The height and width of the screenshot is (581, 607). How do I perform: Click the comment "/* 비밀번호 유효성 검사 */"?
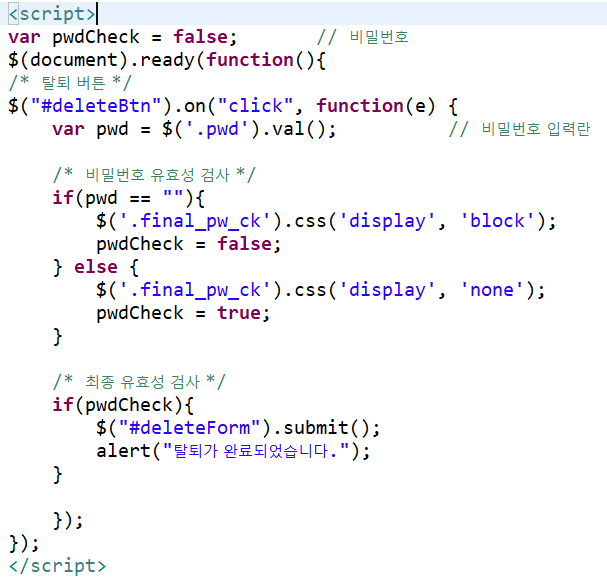pos(154,175)
